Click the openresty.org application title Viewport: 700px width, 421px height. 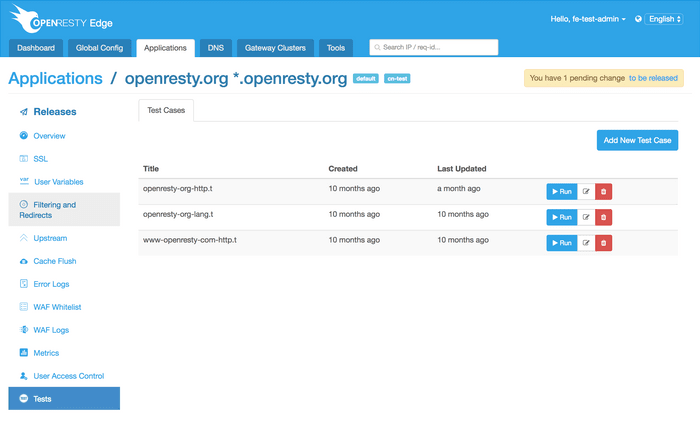[236, 79]
